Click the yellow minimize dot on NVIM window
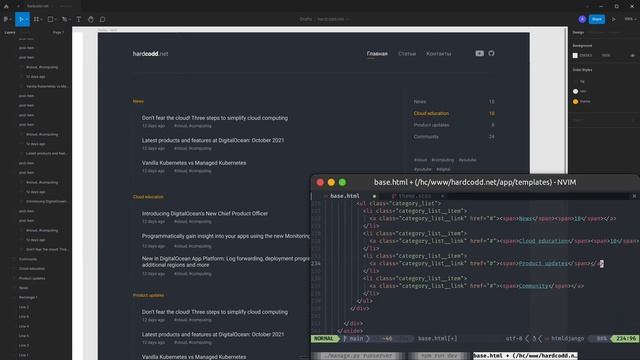The image size is (640, 360). [x=331, y=182]
